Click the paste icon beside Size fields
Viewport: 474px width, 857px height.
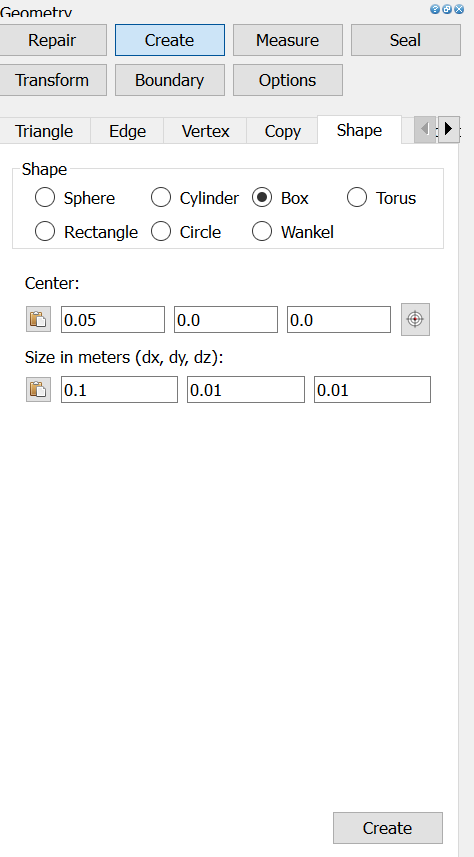tap(38, 389)
